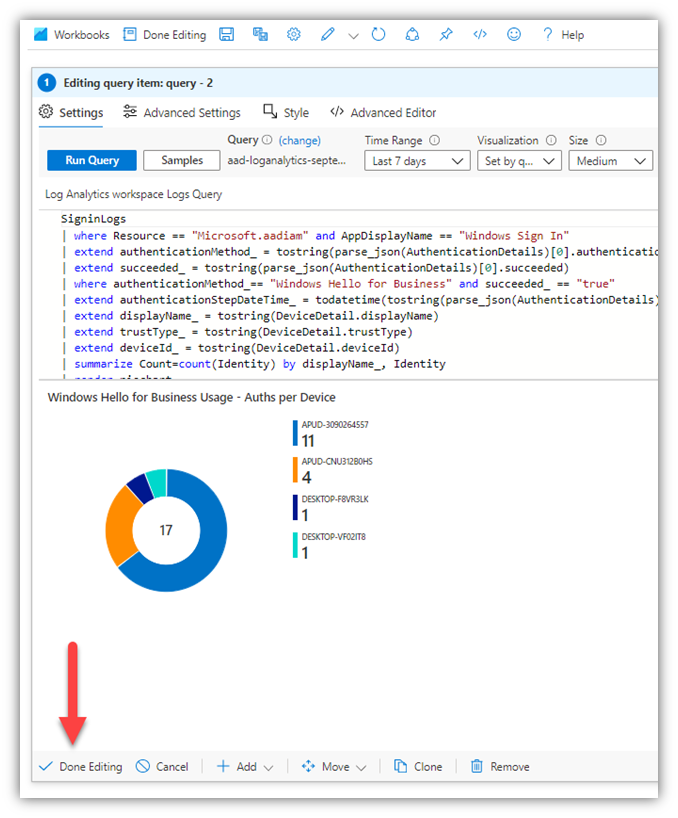Save the workbook with the floppy disk icon
Image resolution: width=678 pixels, height=818 pixels.
pyautogui.click(x=226, y=34)
